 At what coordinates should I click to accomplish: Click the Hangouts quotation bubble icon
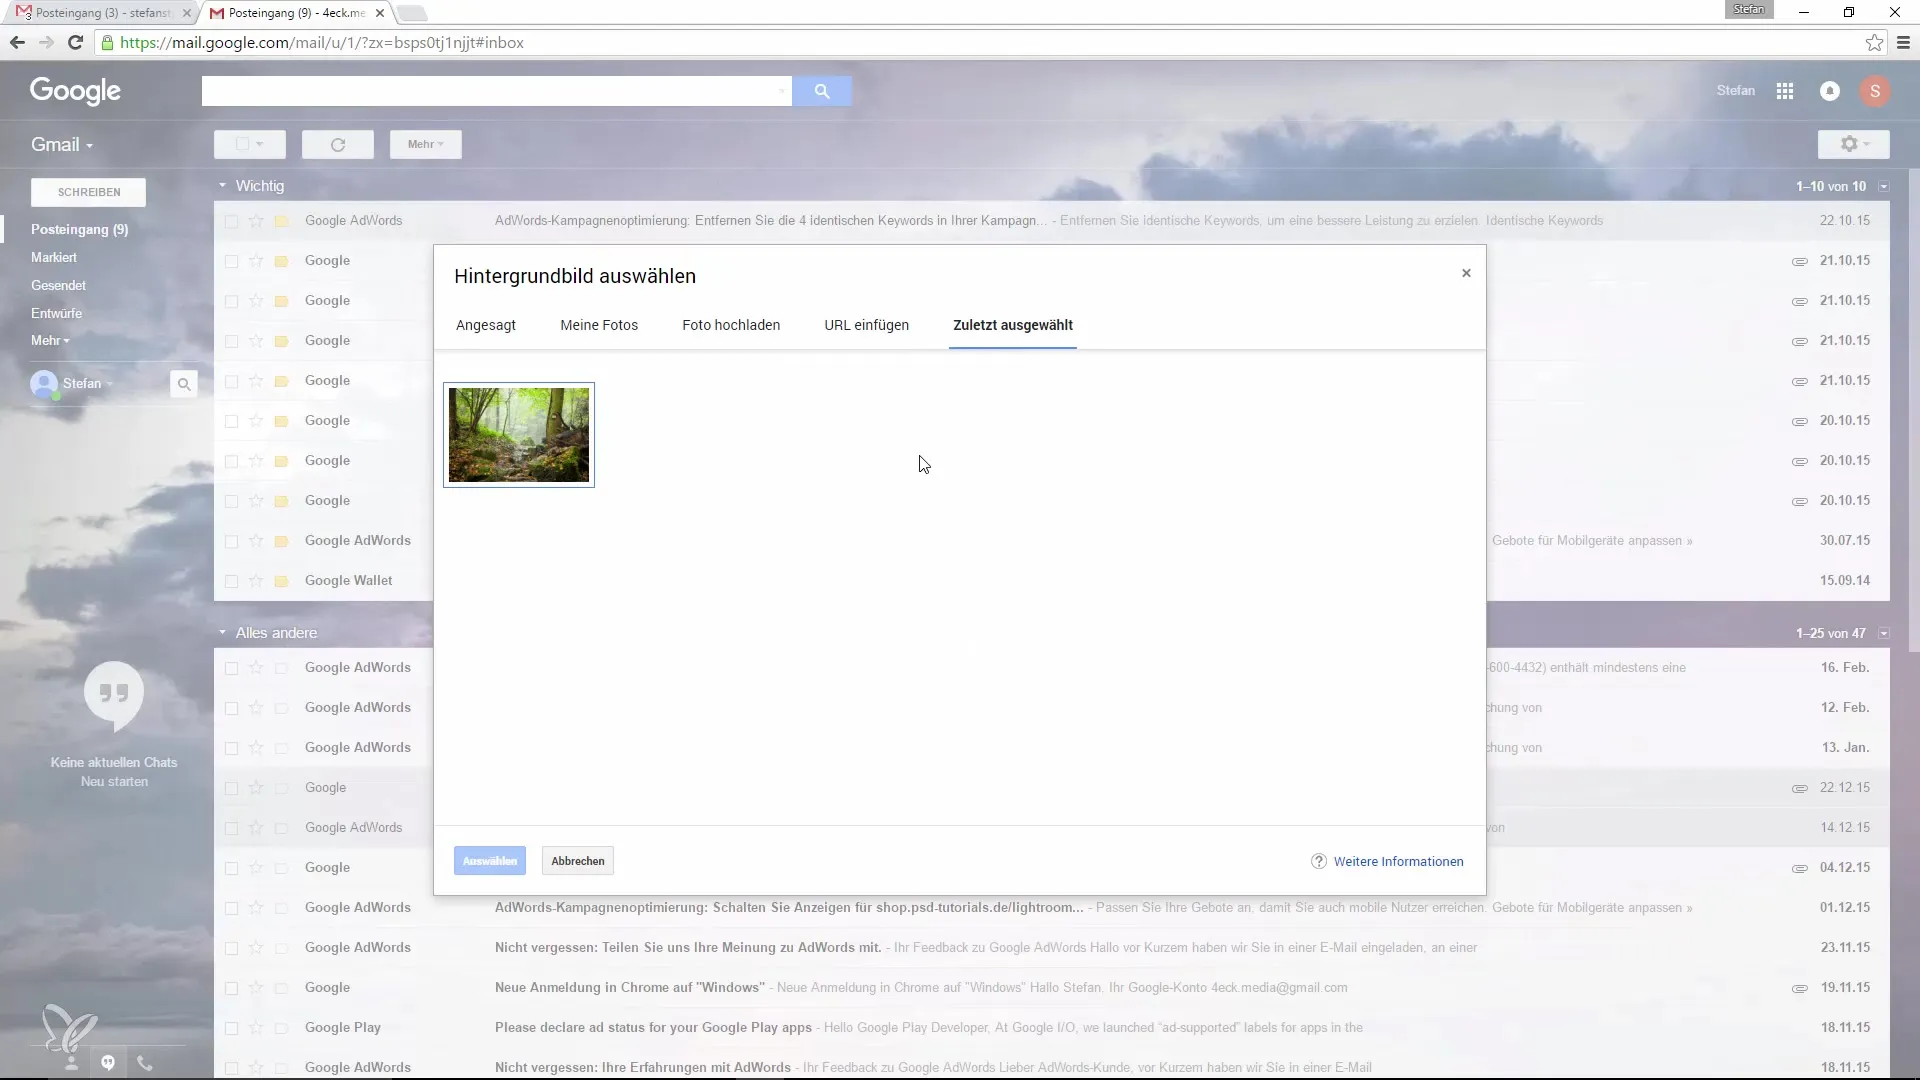(114, 694)
